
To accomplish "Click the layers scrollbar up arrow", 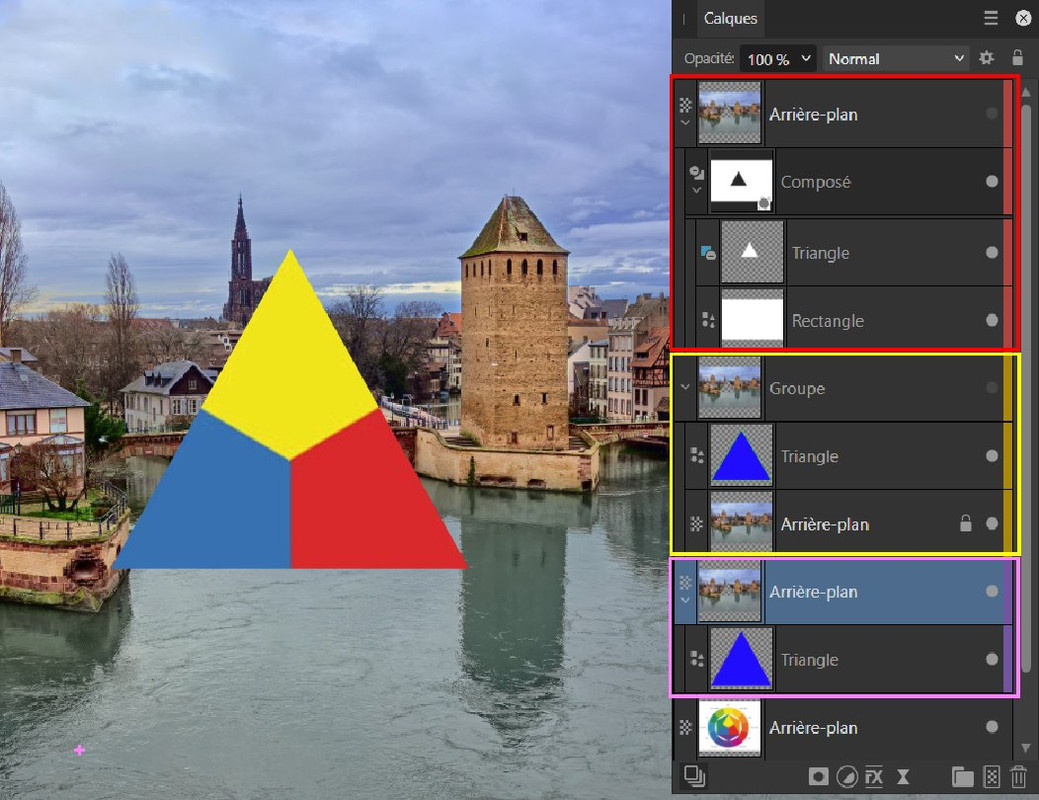I will [1026, 92].
